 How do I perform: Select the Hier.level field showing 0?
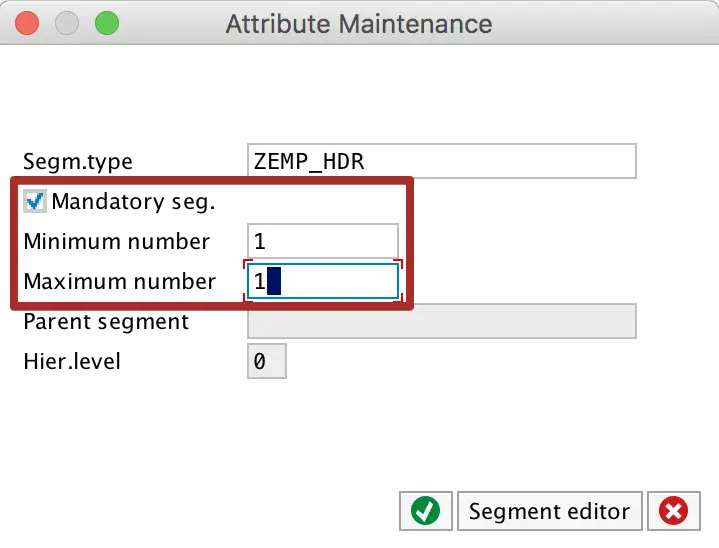(267, 361)
